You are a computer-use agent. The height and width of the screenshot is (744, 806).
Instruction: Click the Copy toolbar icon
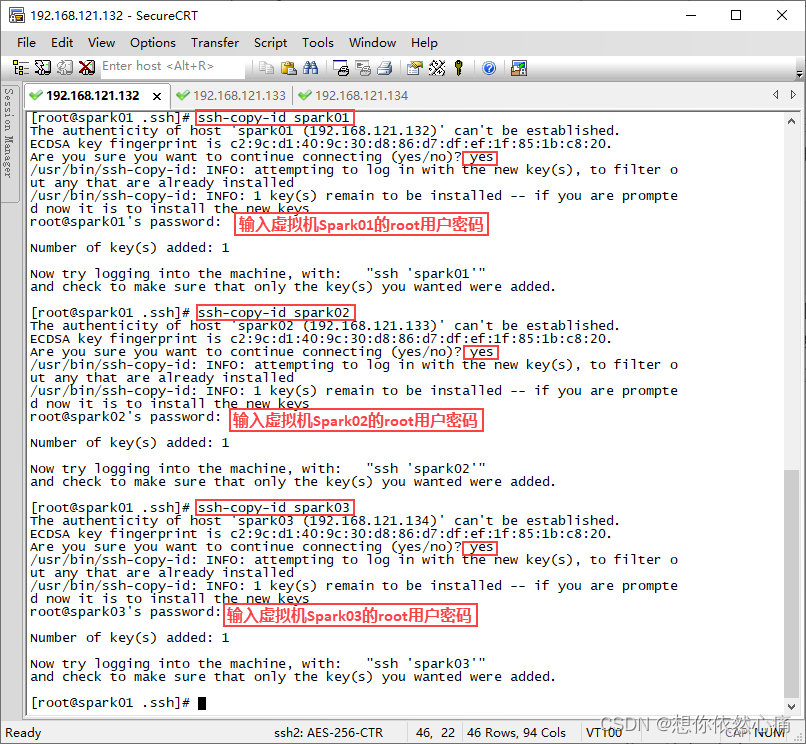pos(266,68)
